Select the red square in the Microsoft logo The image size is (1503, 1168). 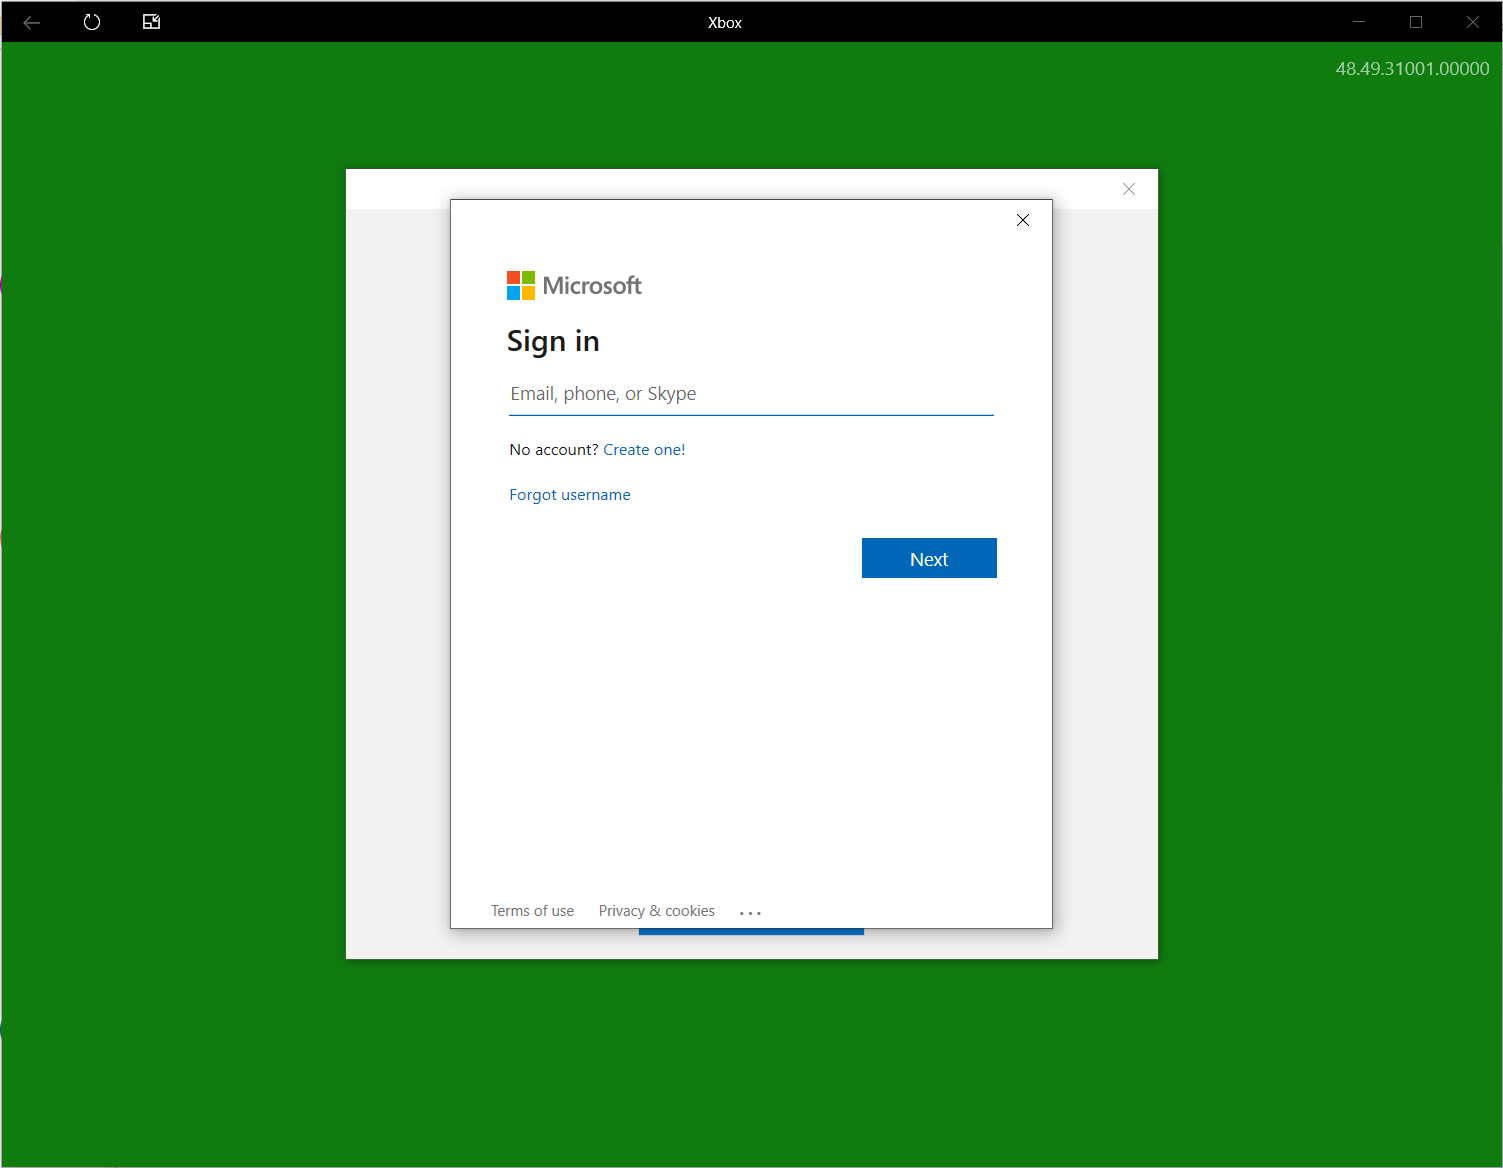(x=515, y=279)
